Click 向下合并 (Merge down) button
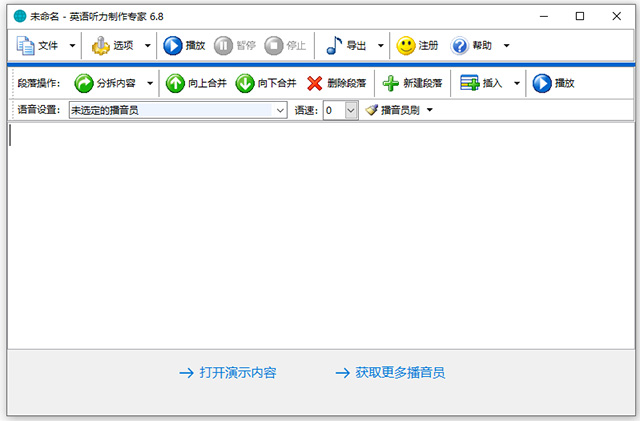The height and width of the screenshot is (421, 640). 266,83
